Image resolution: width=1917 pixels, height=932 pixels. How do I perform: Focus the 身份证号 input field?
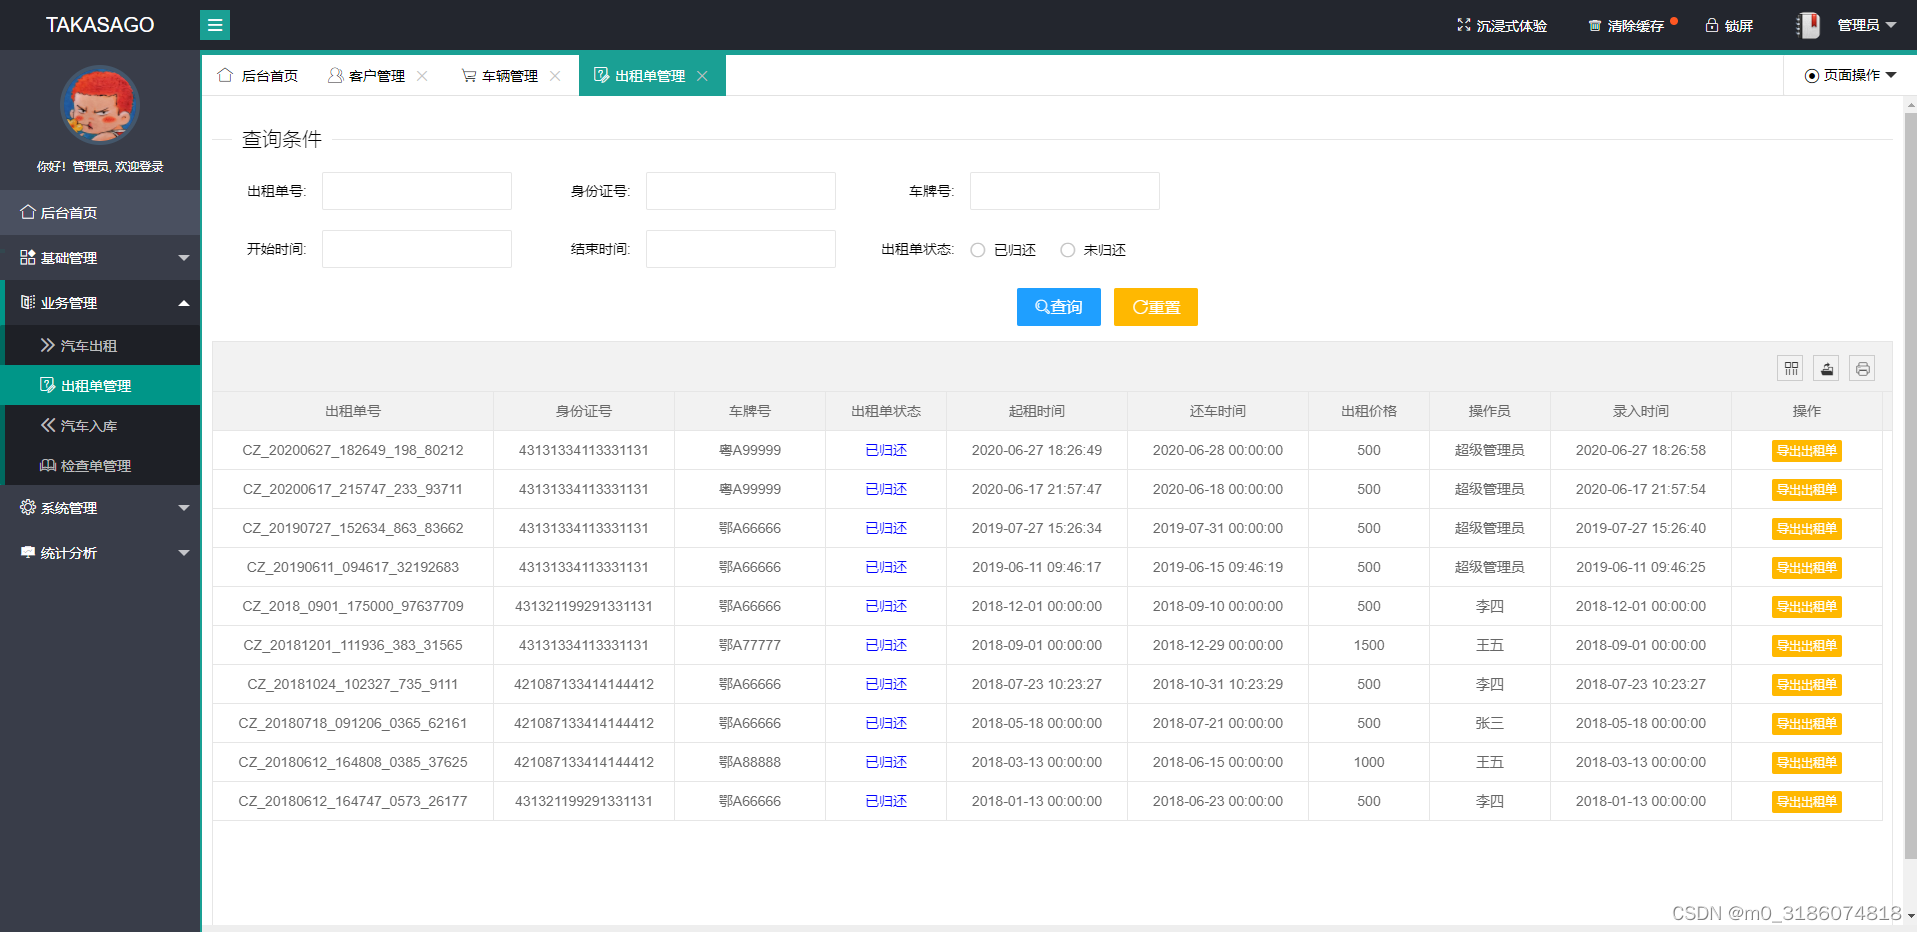(x=741, y=191)
